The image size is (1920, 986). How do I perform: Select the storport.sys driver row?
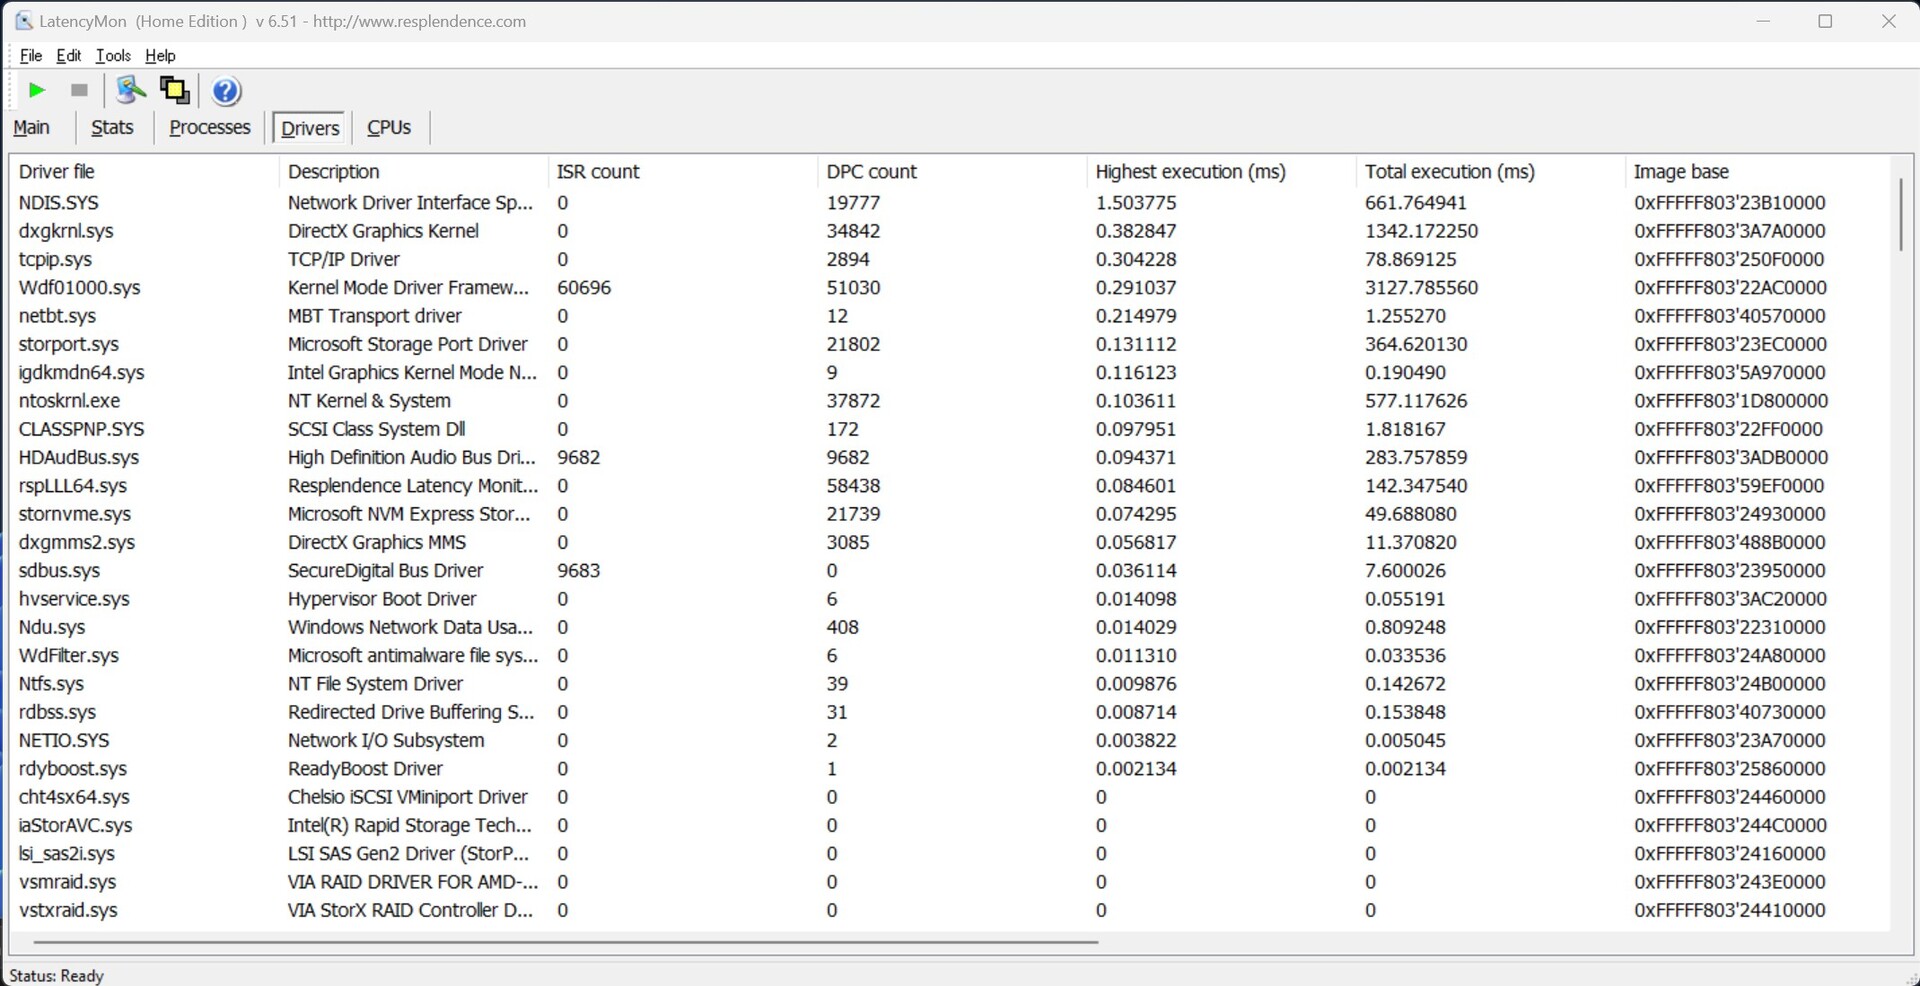[950, 344]
